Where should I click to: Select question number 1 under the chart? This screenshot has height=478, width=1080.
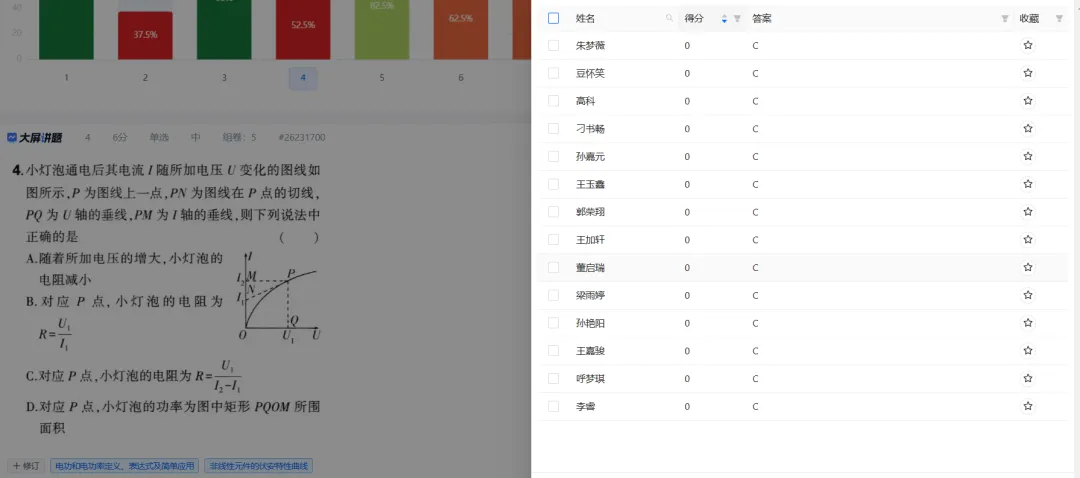(x=66, y=78)
